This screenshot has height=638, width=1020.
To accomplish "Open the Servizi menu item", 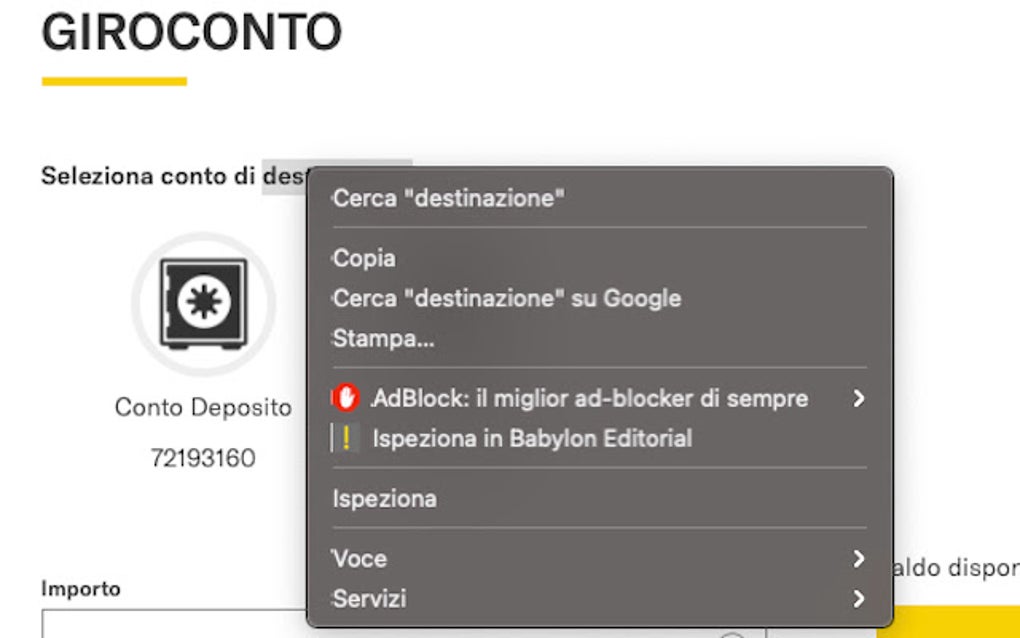I will click(x=369, y=599).
